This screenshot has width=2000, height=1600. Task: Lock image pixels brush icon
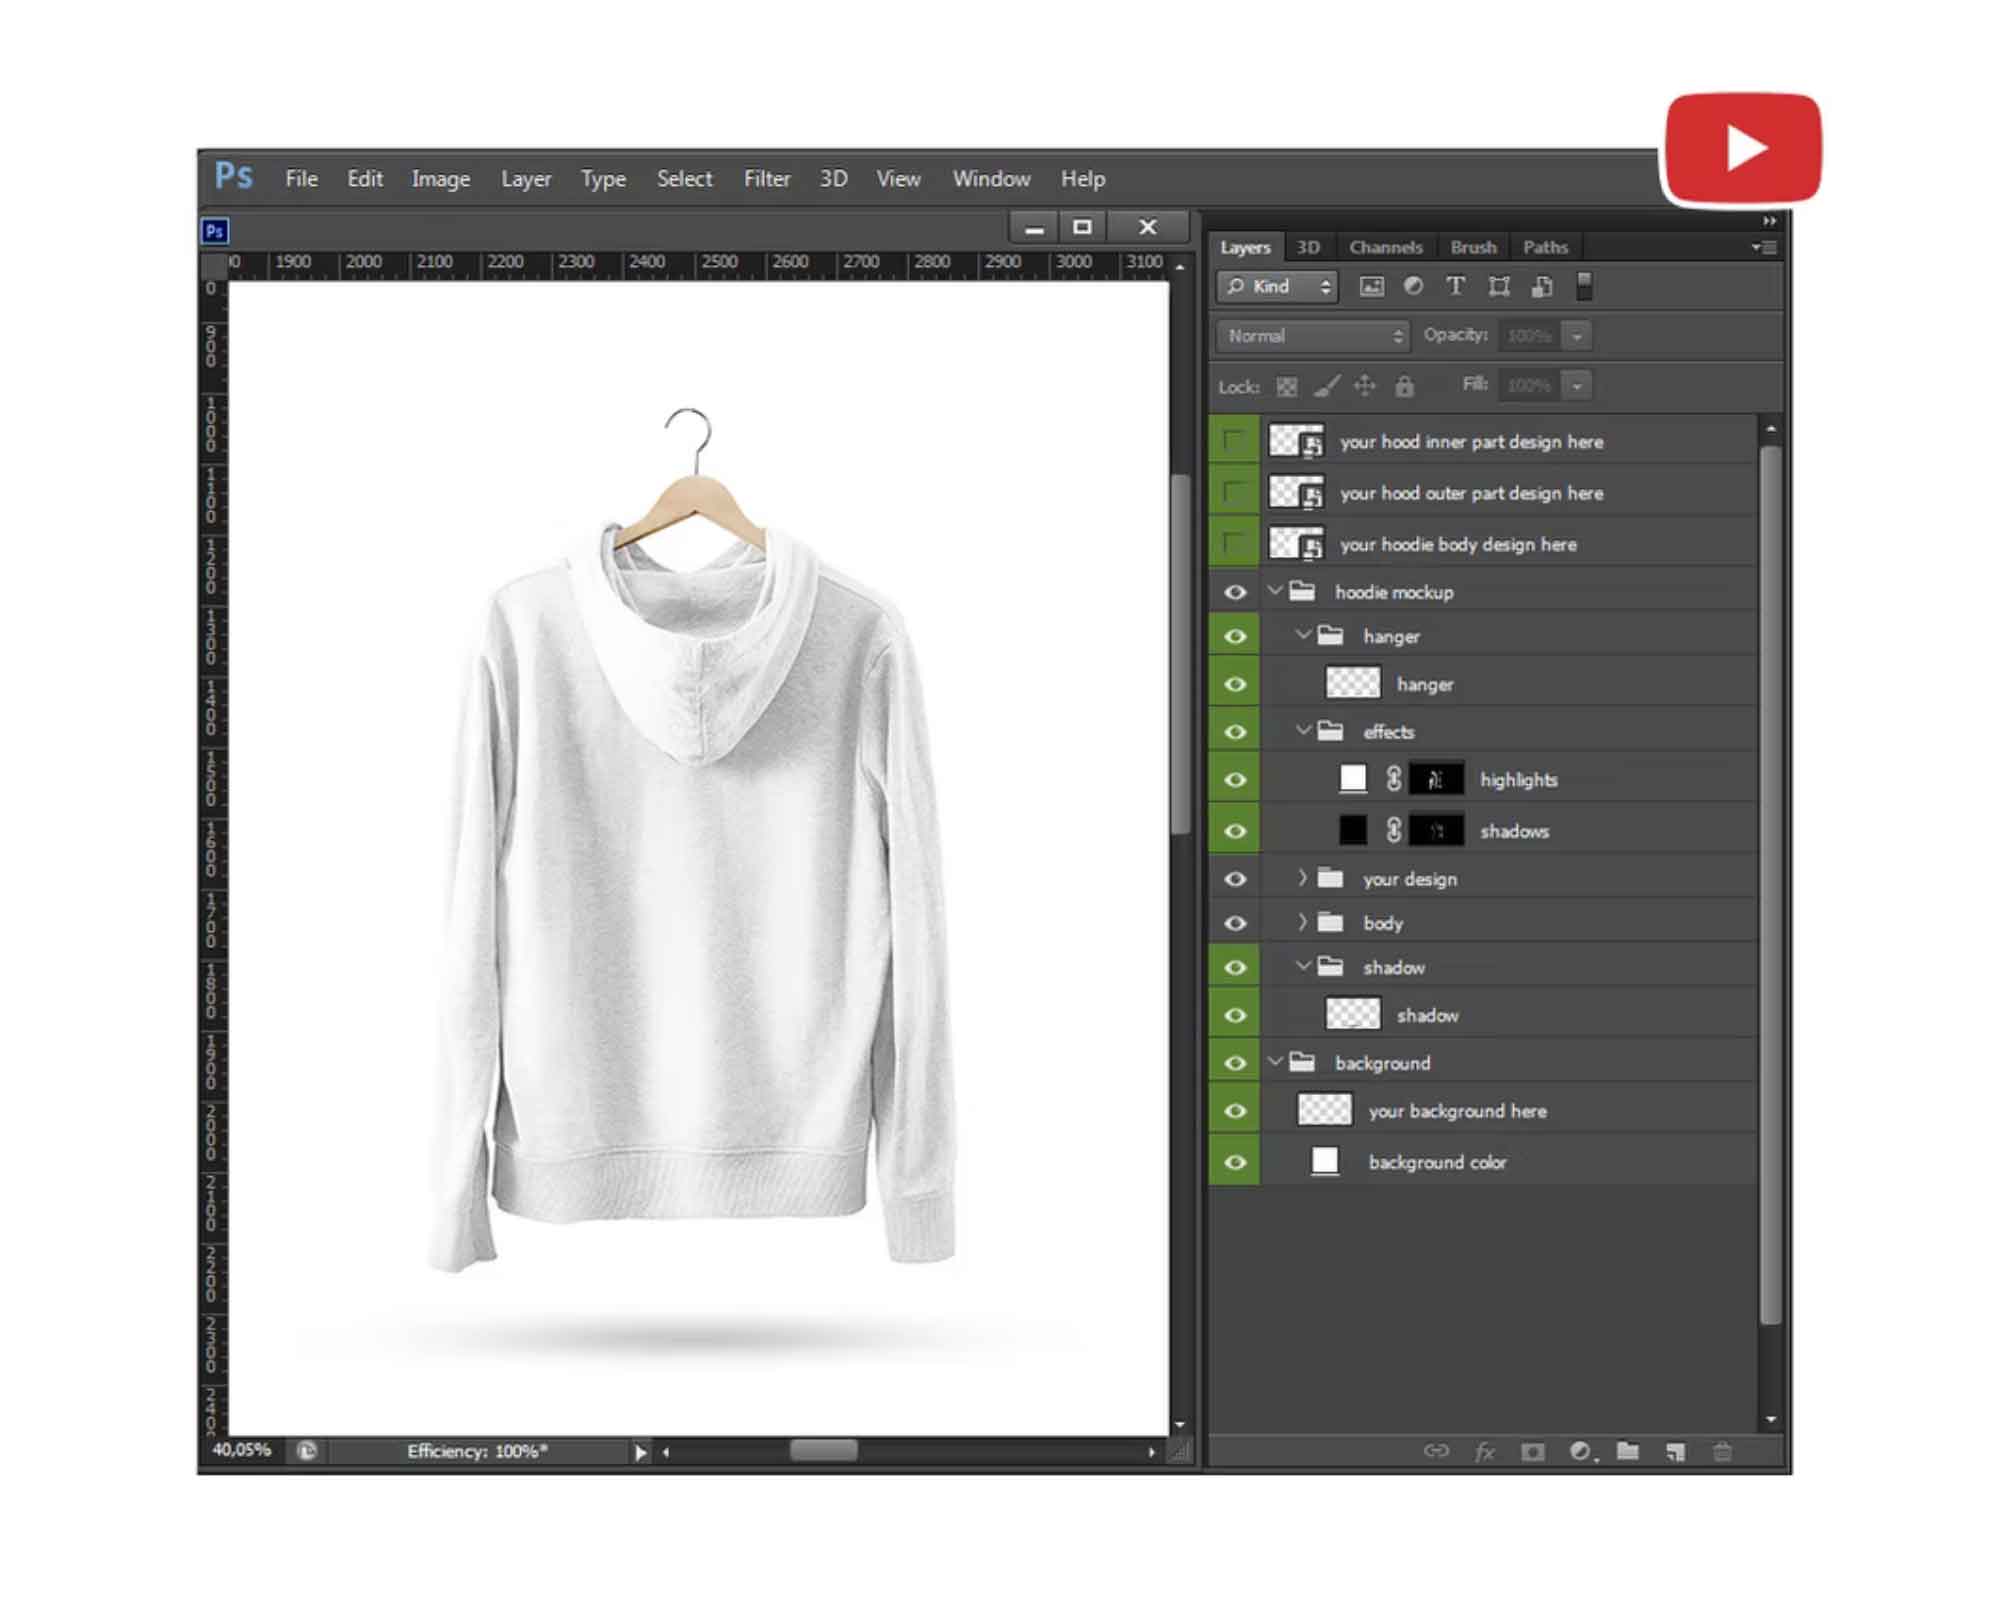pos(1326,387)
